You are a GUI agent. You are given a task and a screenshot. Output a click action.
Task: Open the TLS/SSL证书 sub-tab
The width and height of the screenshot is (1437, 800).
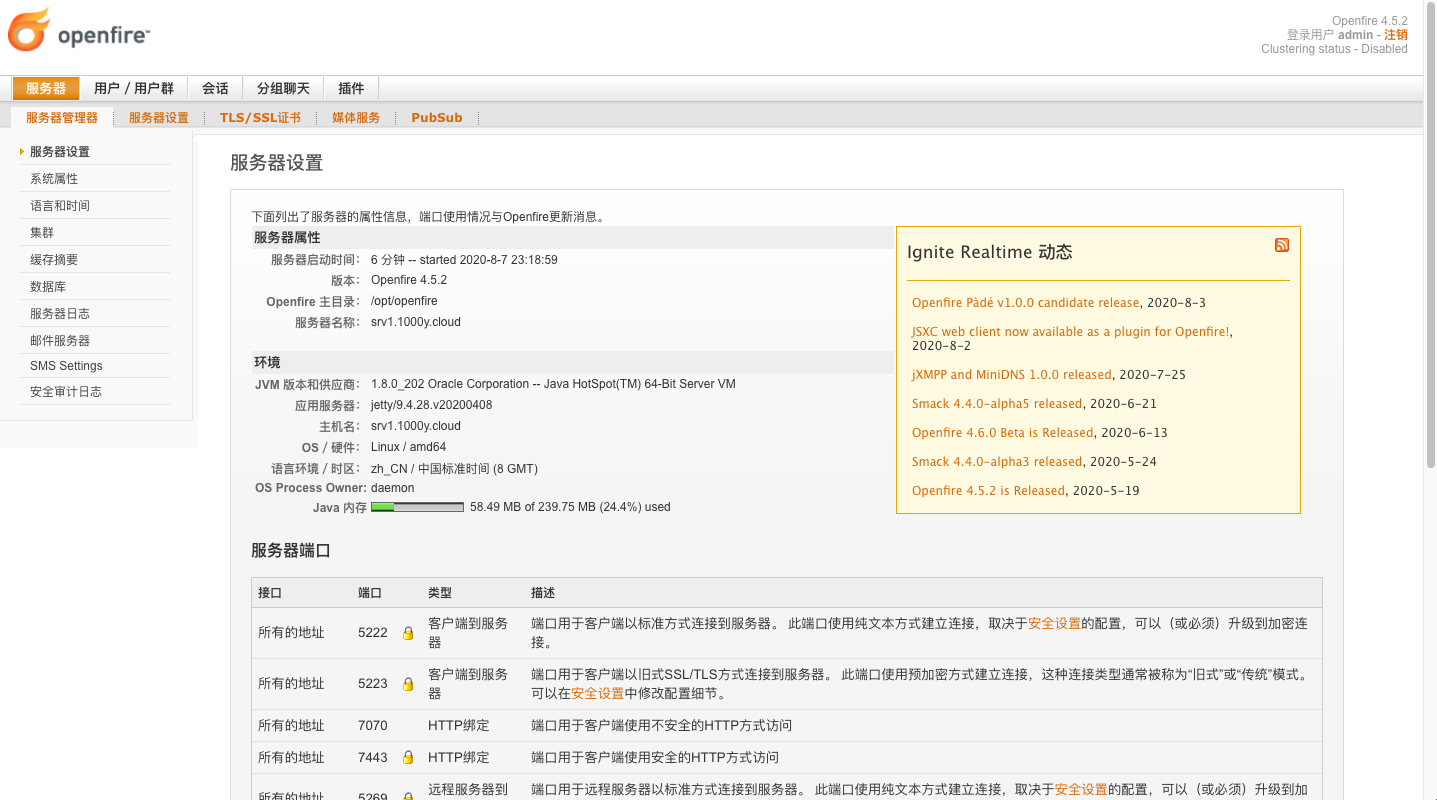point(260,118)
